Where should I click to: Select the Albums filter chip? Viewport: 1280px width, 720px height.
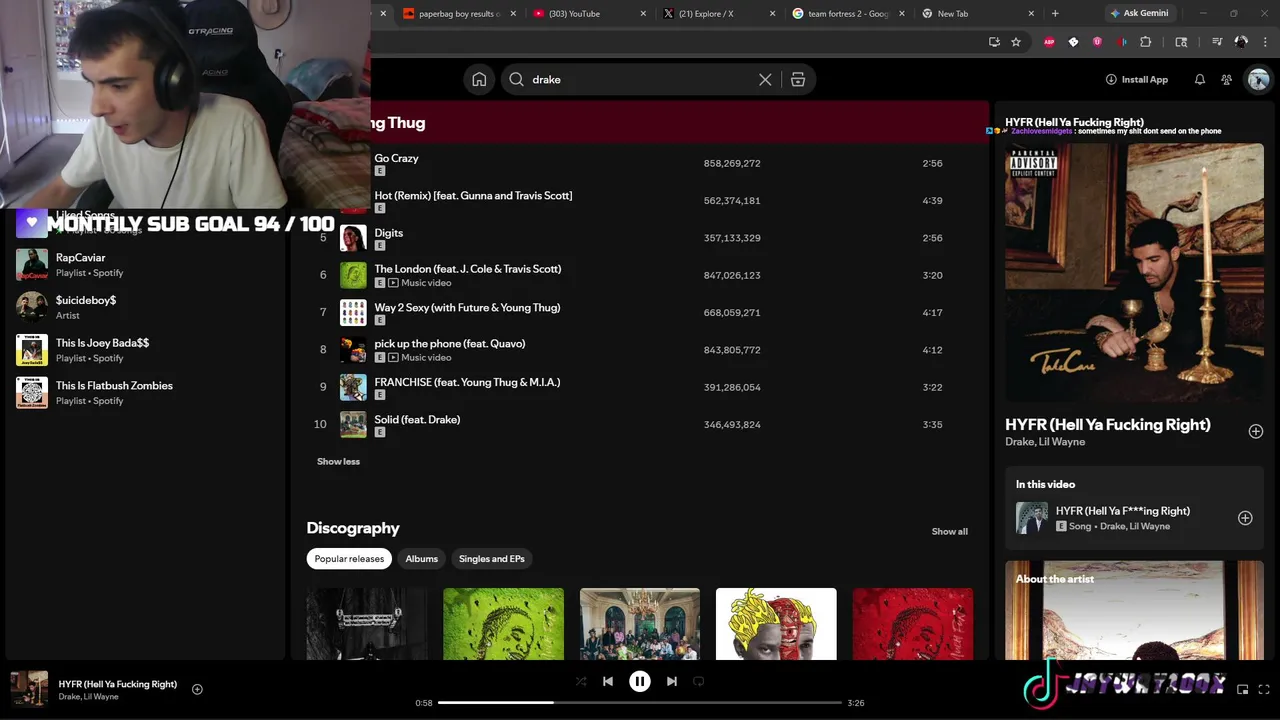click(421, 559)
